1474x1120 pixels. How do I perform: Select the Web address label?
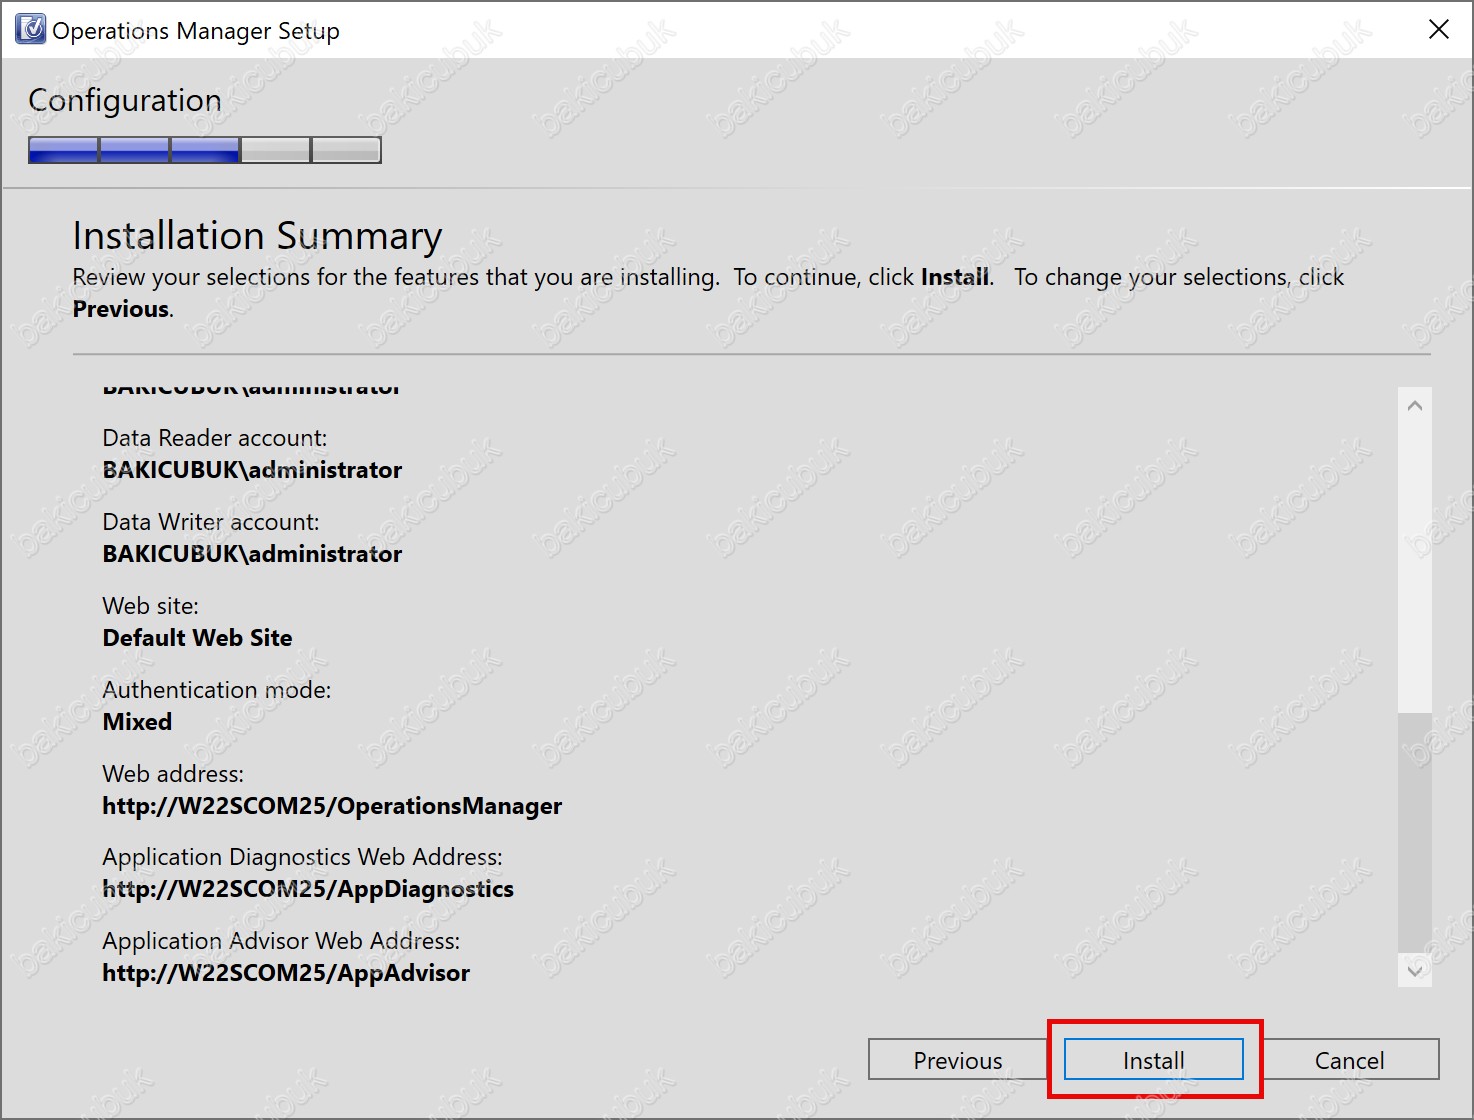pyautogui.click(x=173, y=774)
